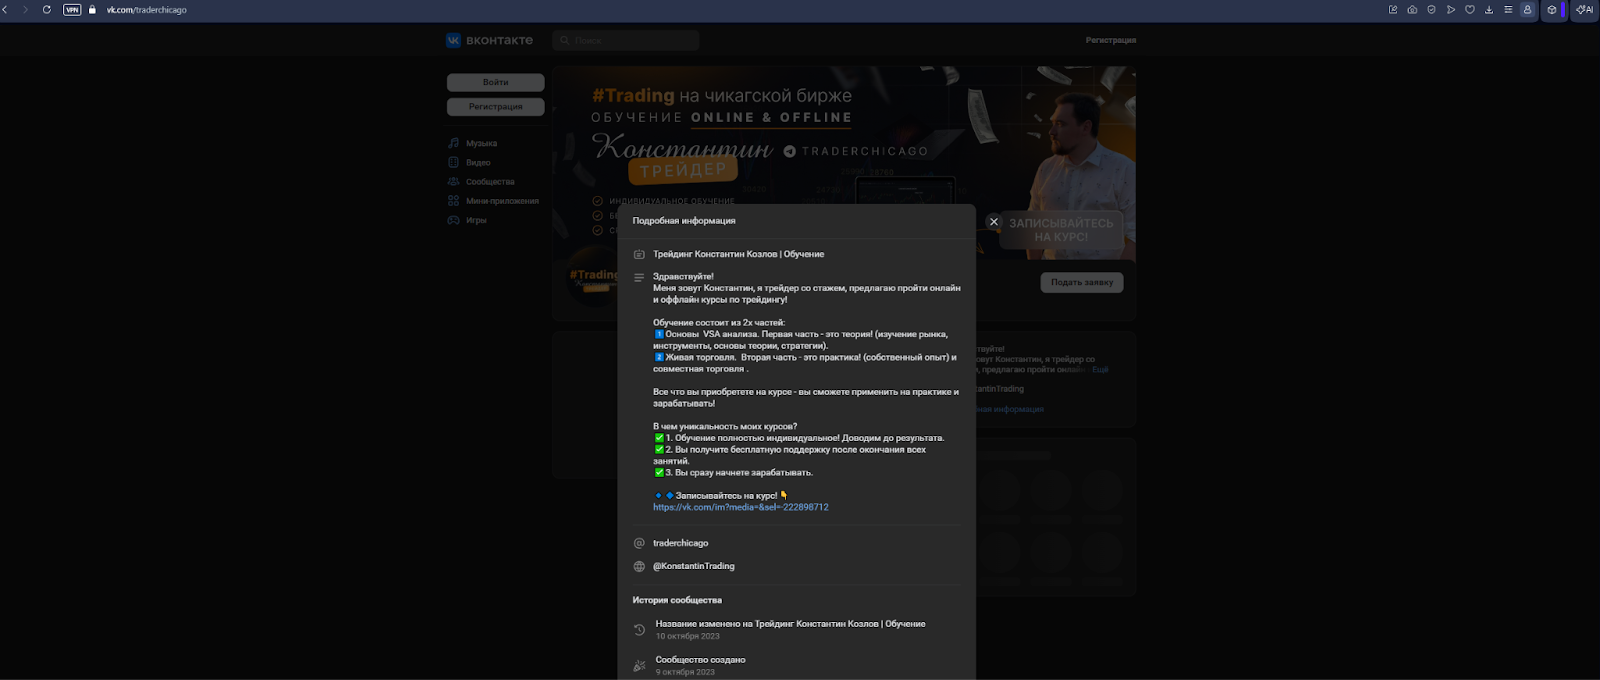This screenshot has width=1600, height=680.
Task: Click the Подать заявку button
Action: (1081, 283)
